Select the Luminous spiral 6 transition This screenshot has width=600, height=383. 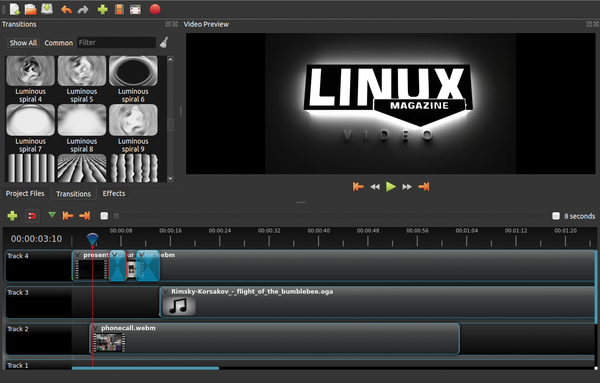(133, 79)
